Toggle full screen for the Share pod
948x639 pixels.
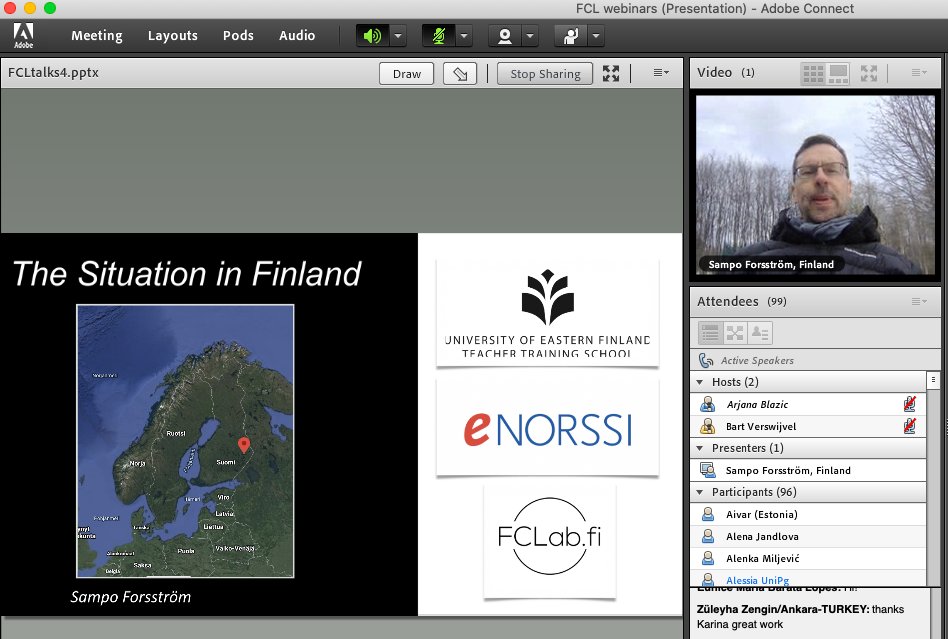click(x=611, y=74)
